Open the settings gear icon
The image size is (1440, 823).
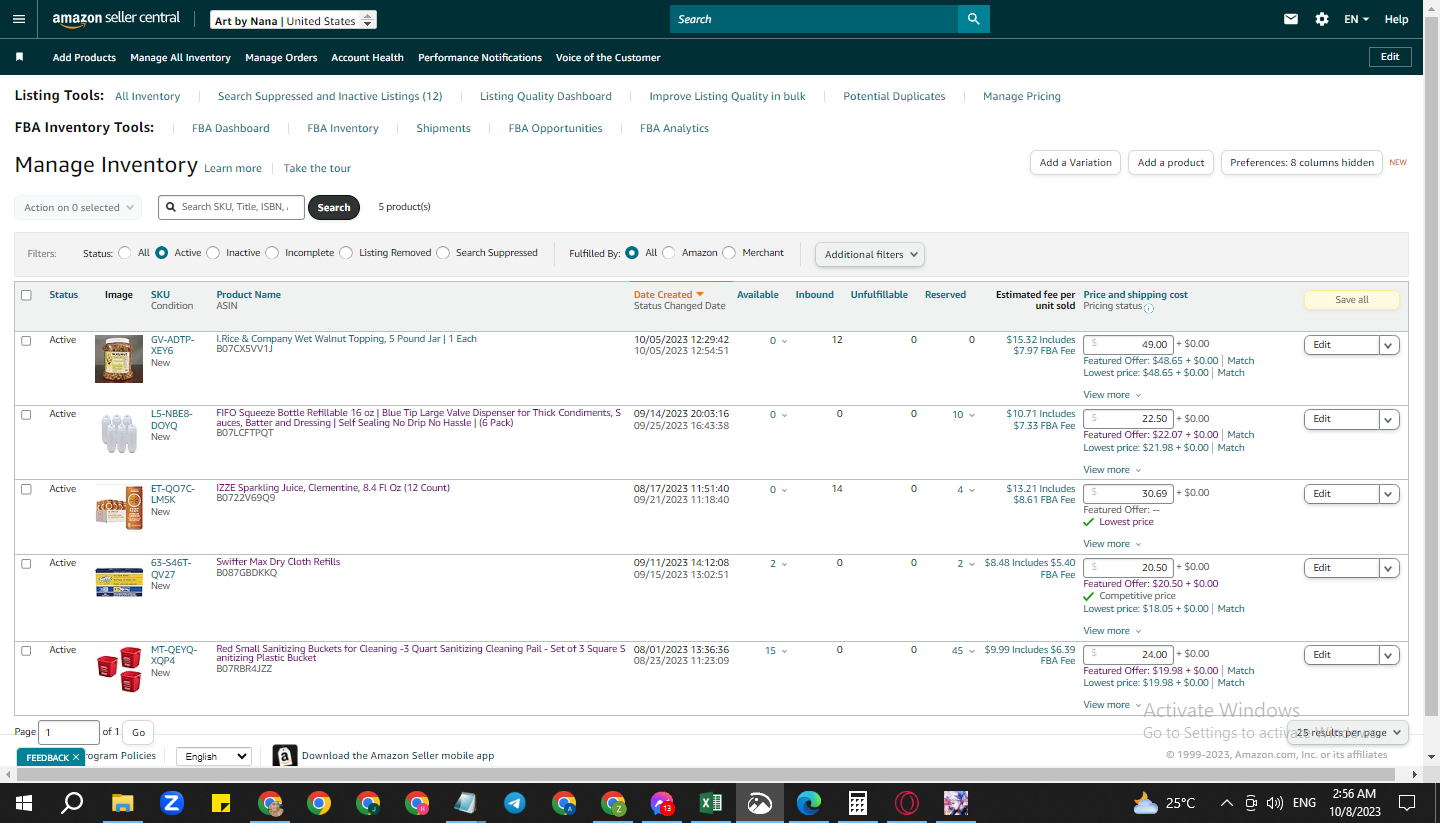tap(1322, 19)
